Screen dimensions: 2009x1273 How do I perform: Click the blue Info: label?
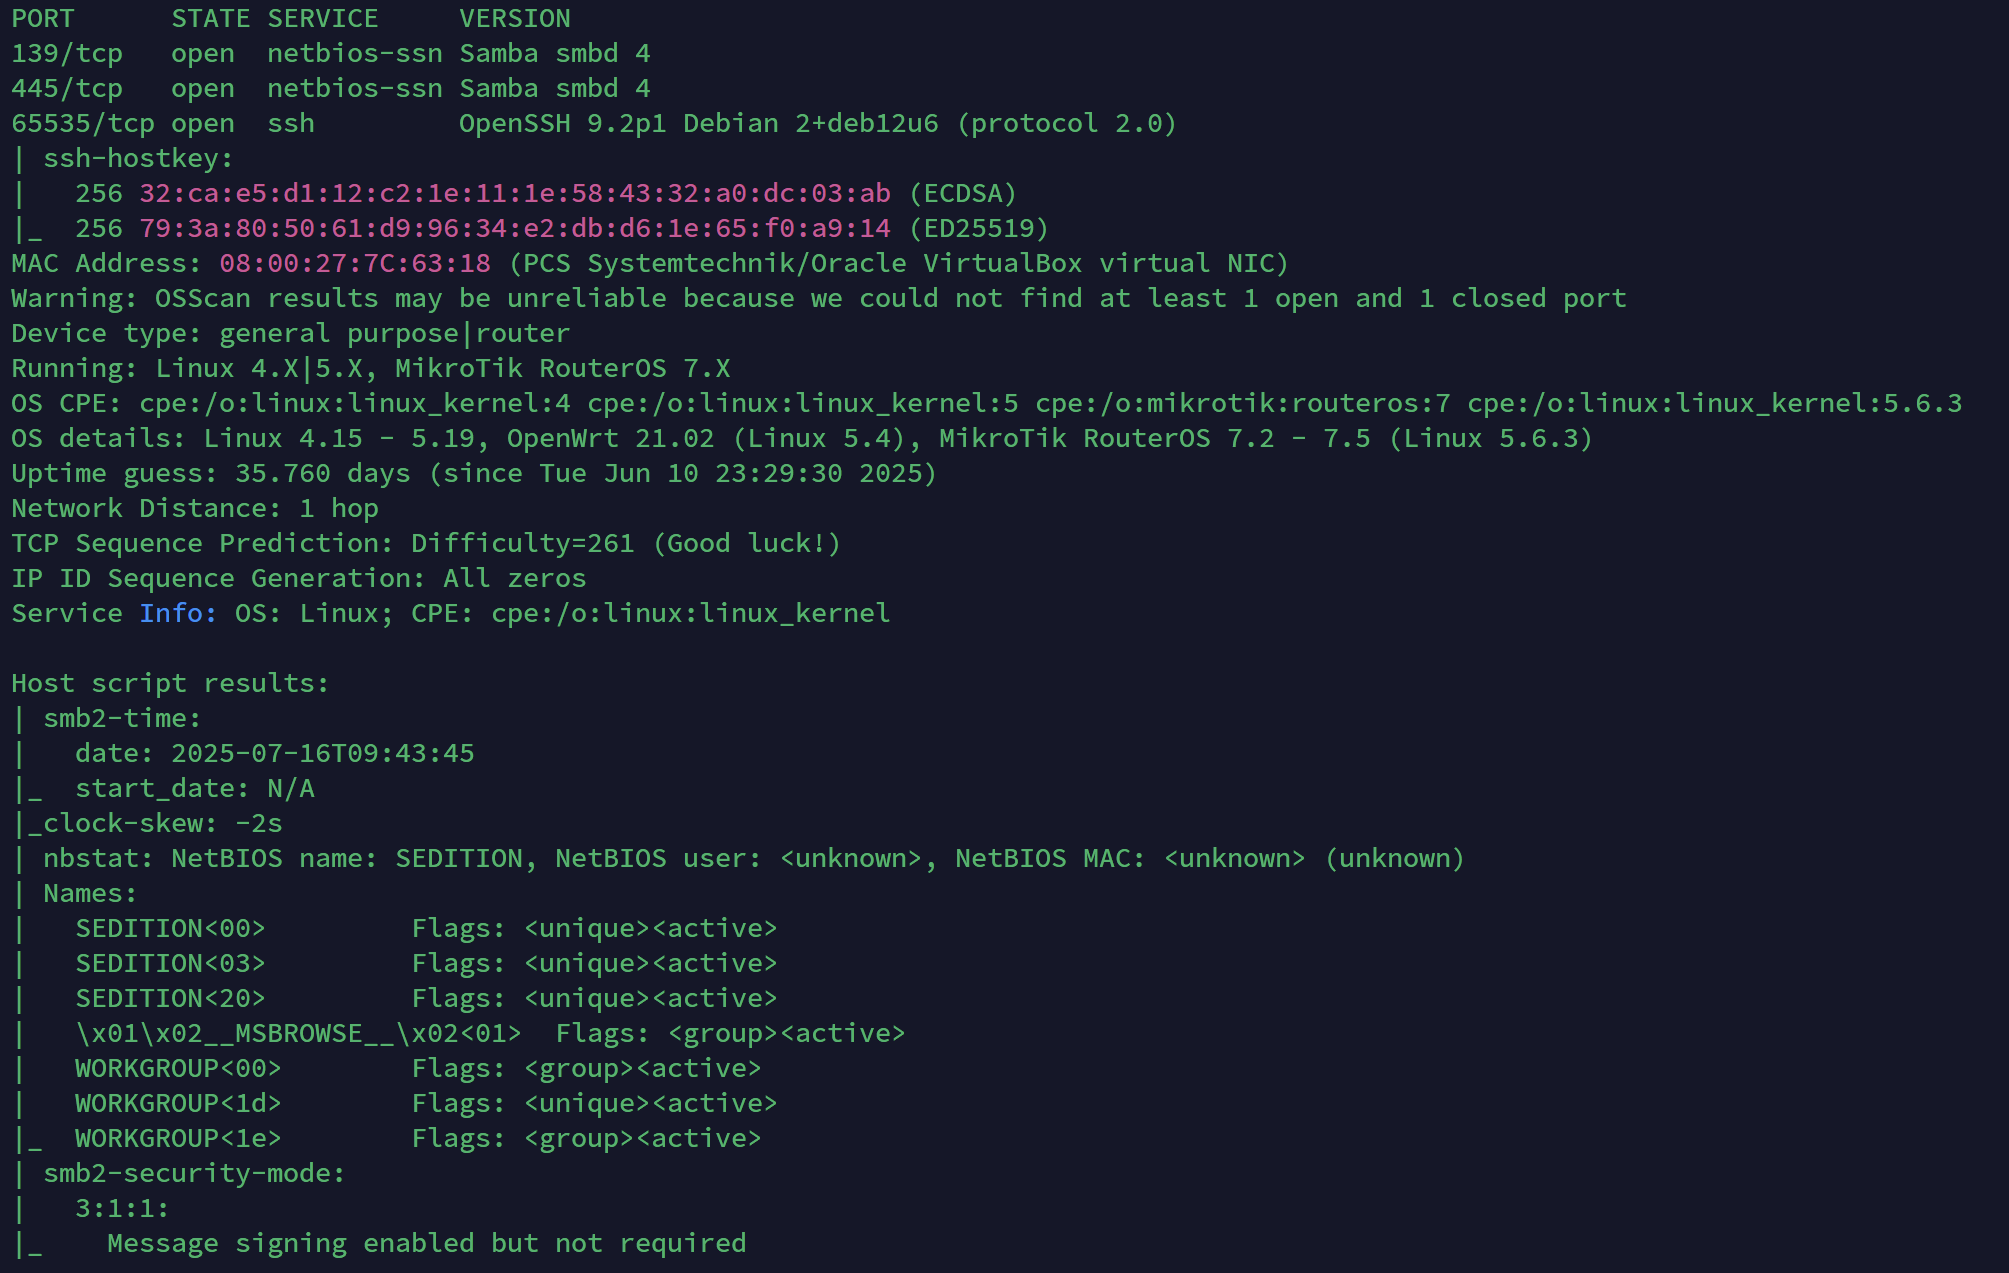[x=178, y=613]
